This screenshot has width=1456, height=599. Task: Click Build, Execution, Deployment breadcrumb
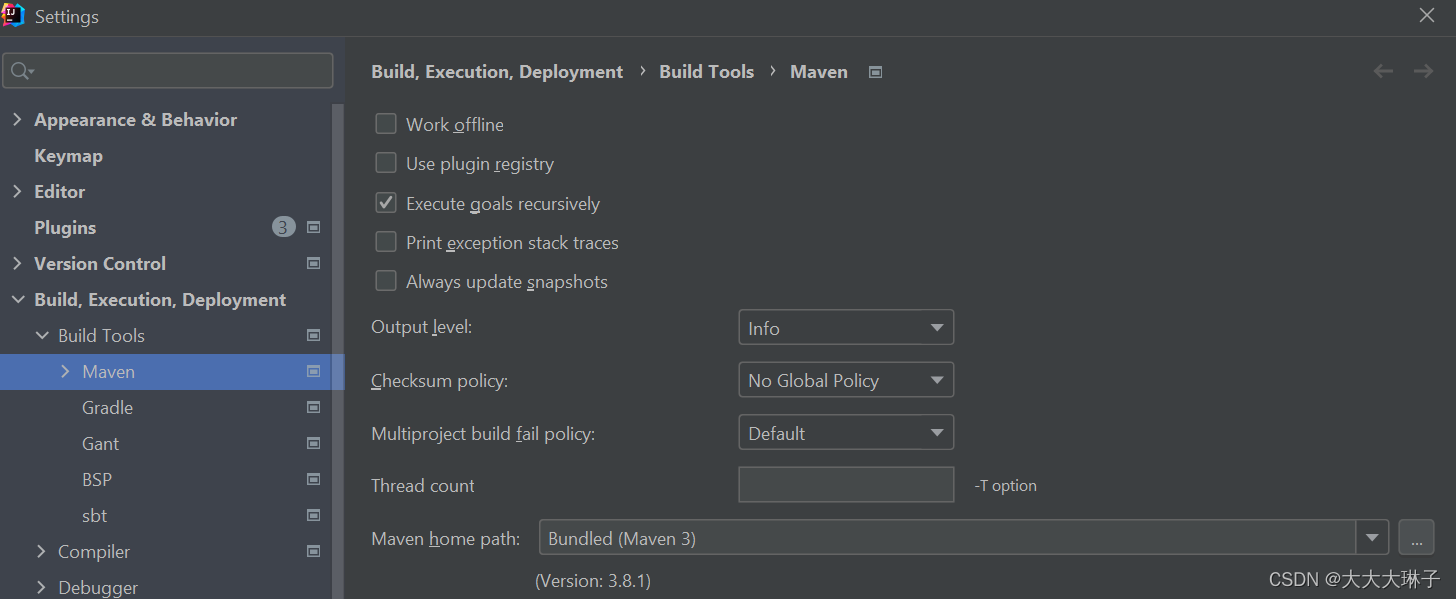point(497,72)
